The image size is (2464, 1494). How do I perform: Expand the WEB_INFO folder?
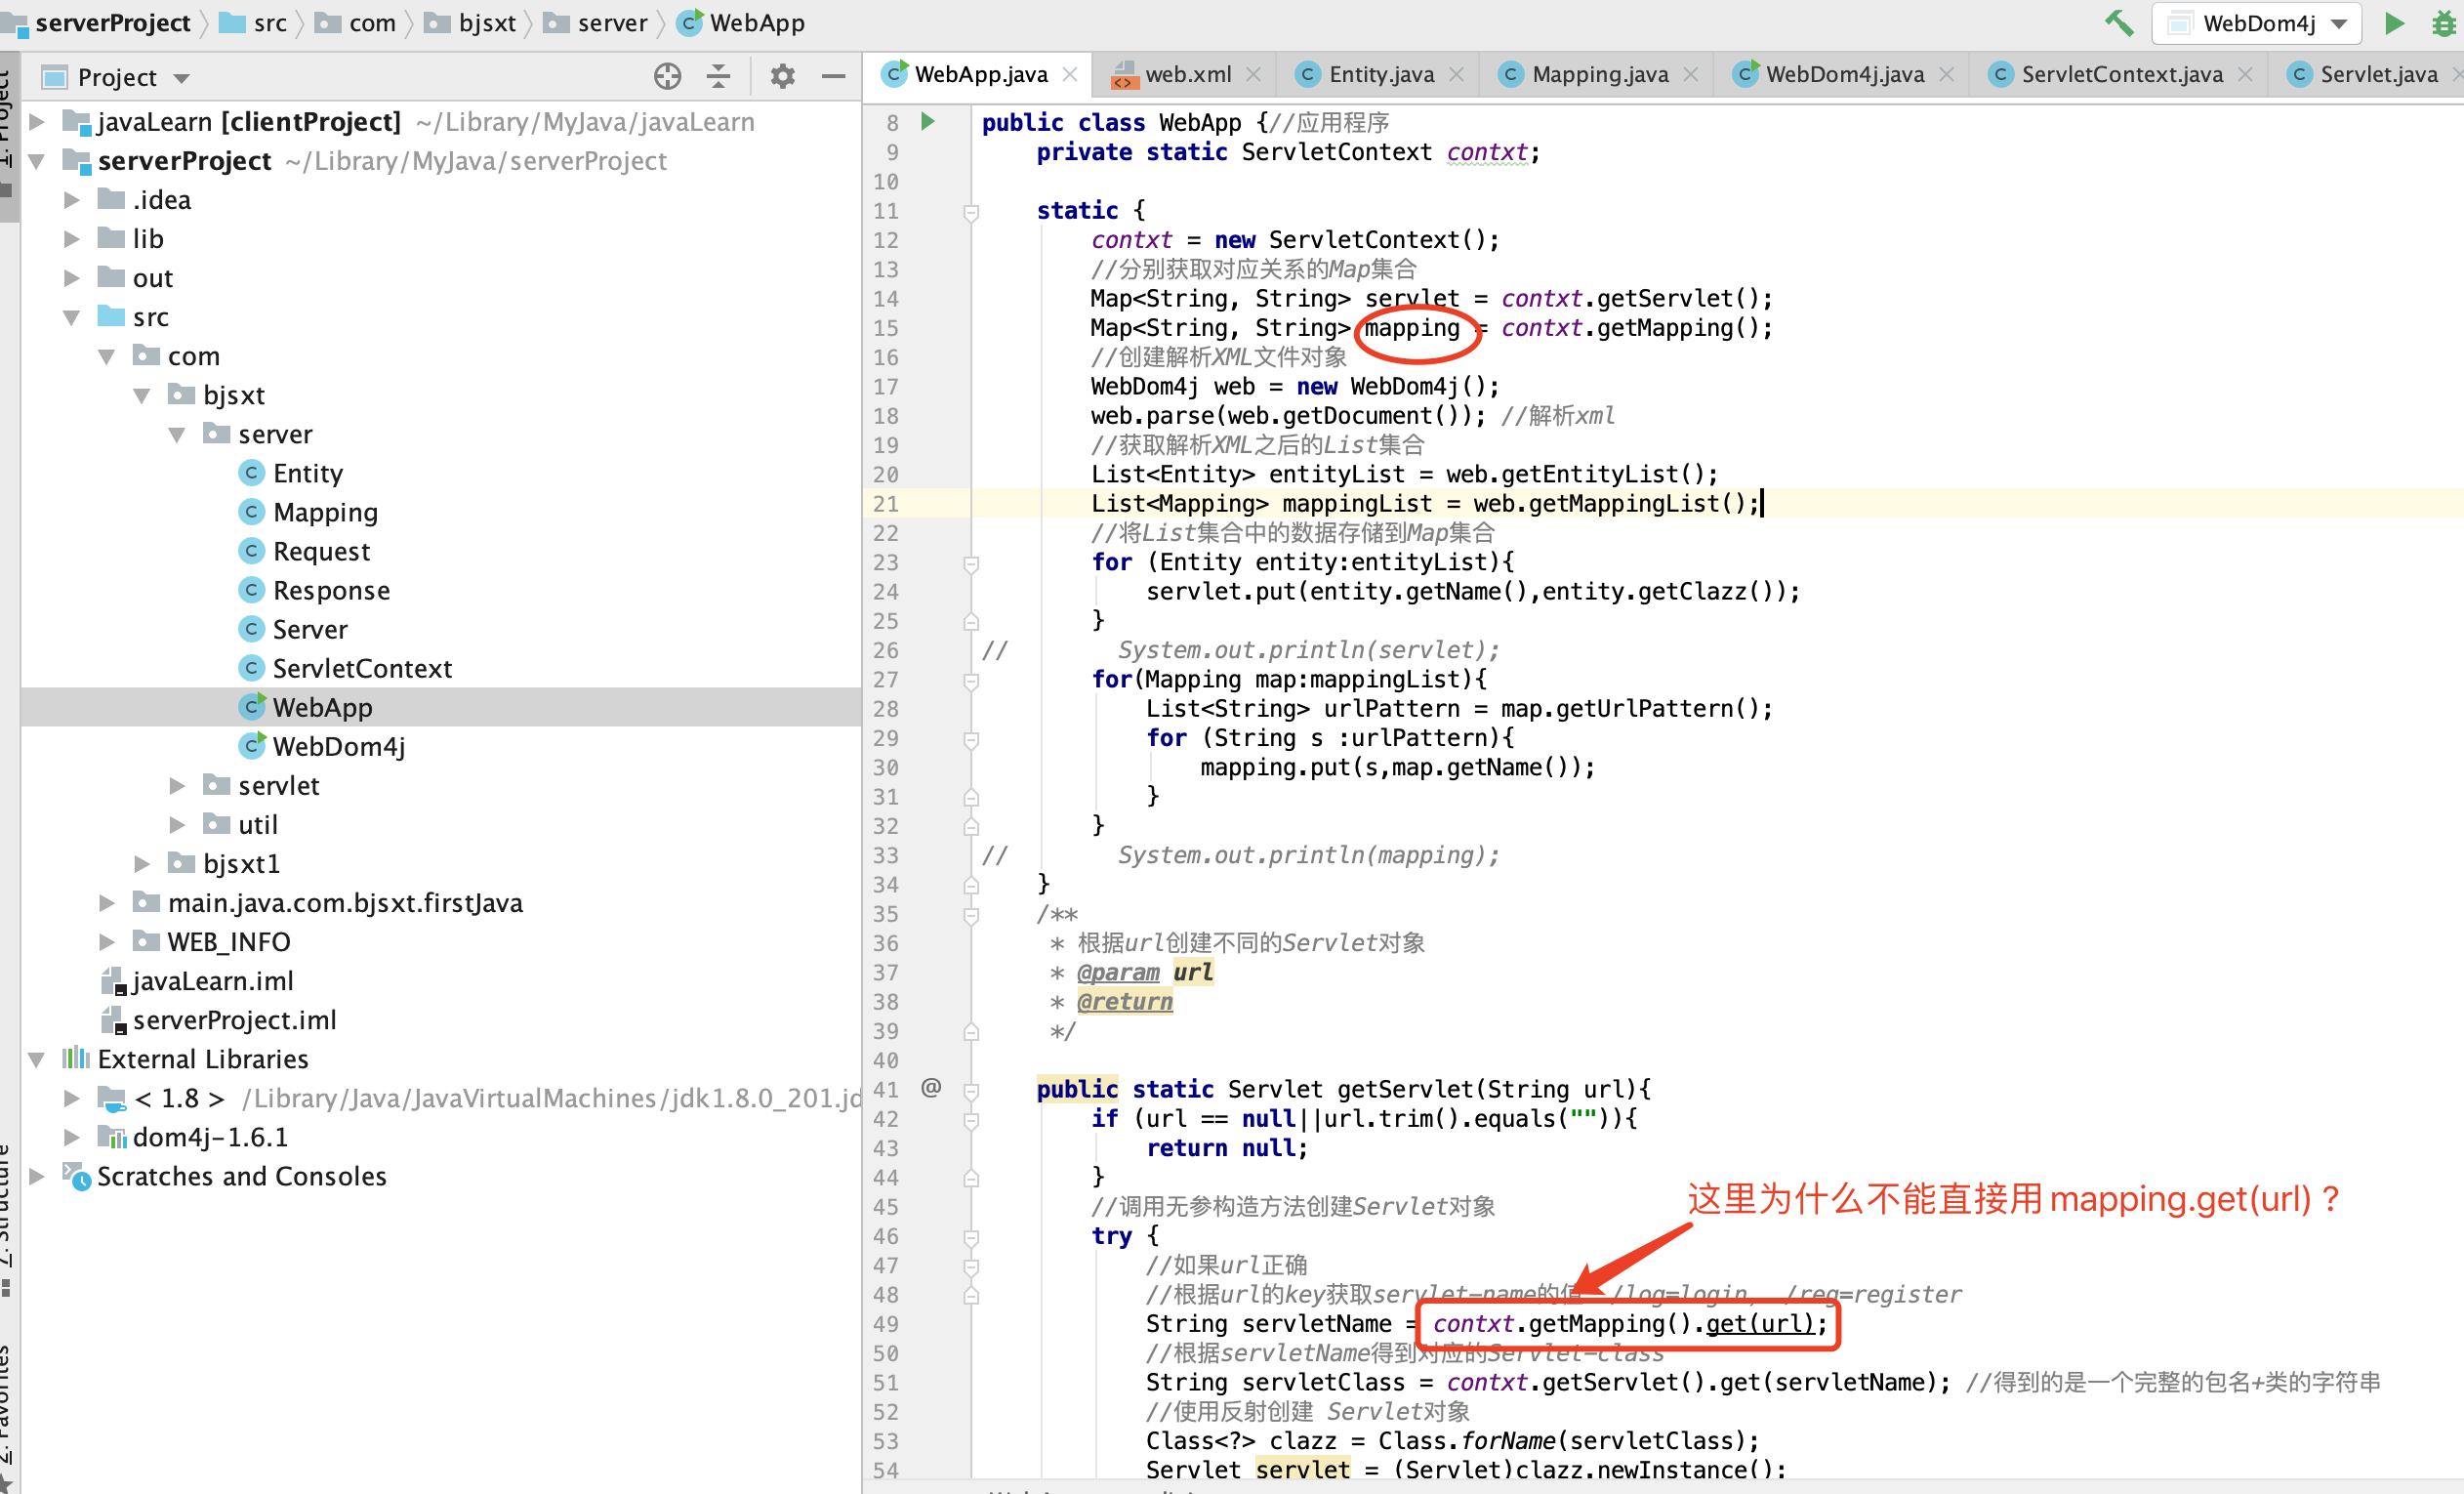tap(107, 942)
